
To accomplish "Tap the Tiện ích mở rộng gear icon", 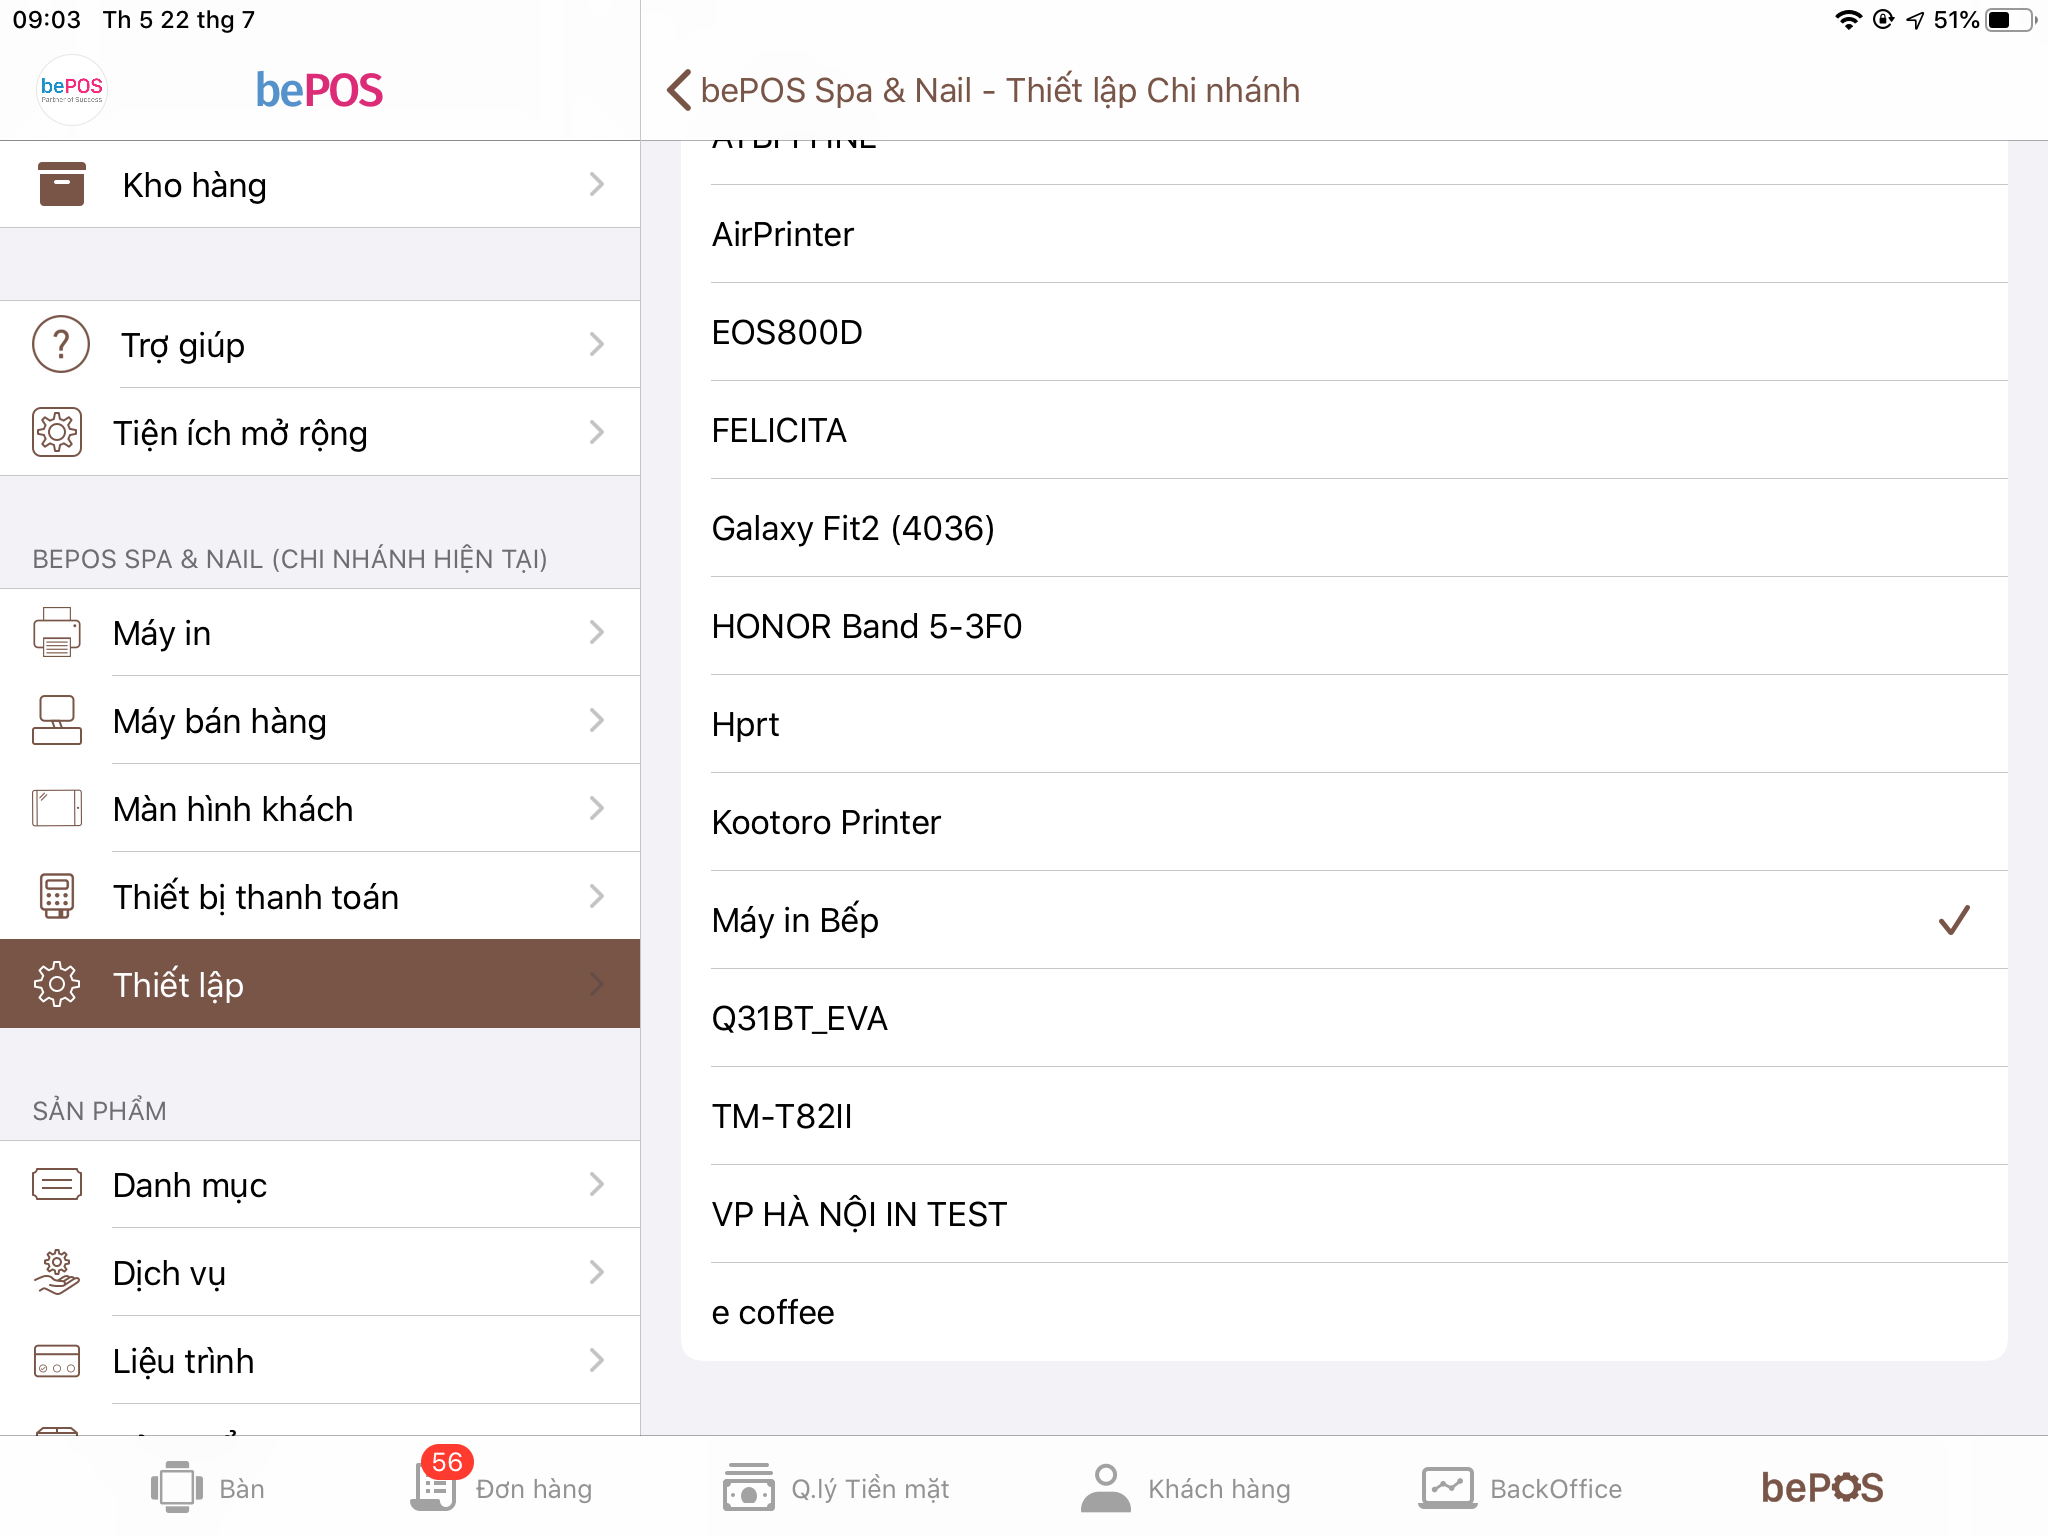I will (x=57, y=432).
